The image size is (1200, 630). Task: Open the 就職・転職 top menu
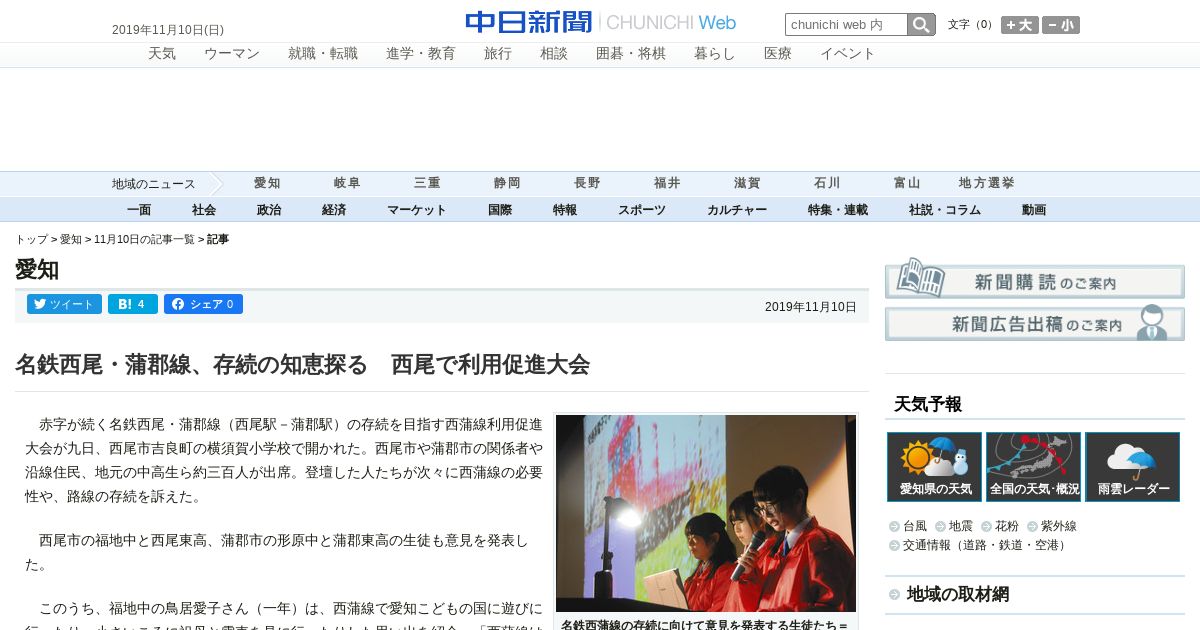[x=323, y=54]
